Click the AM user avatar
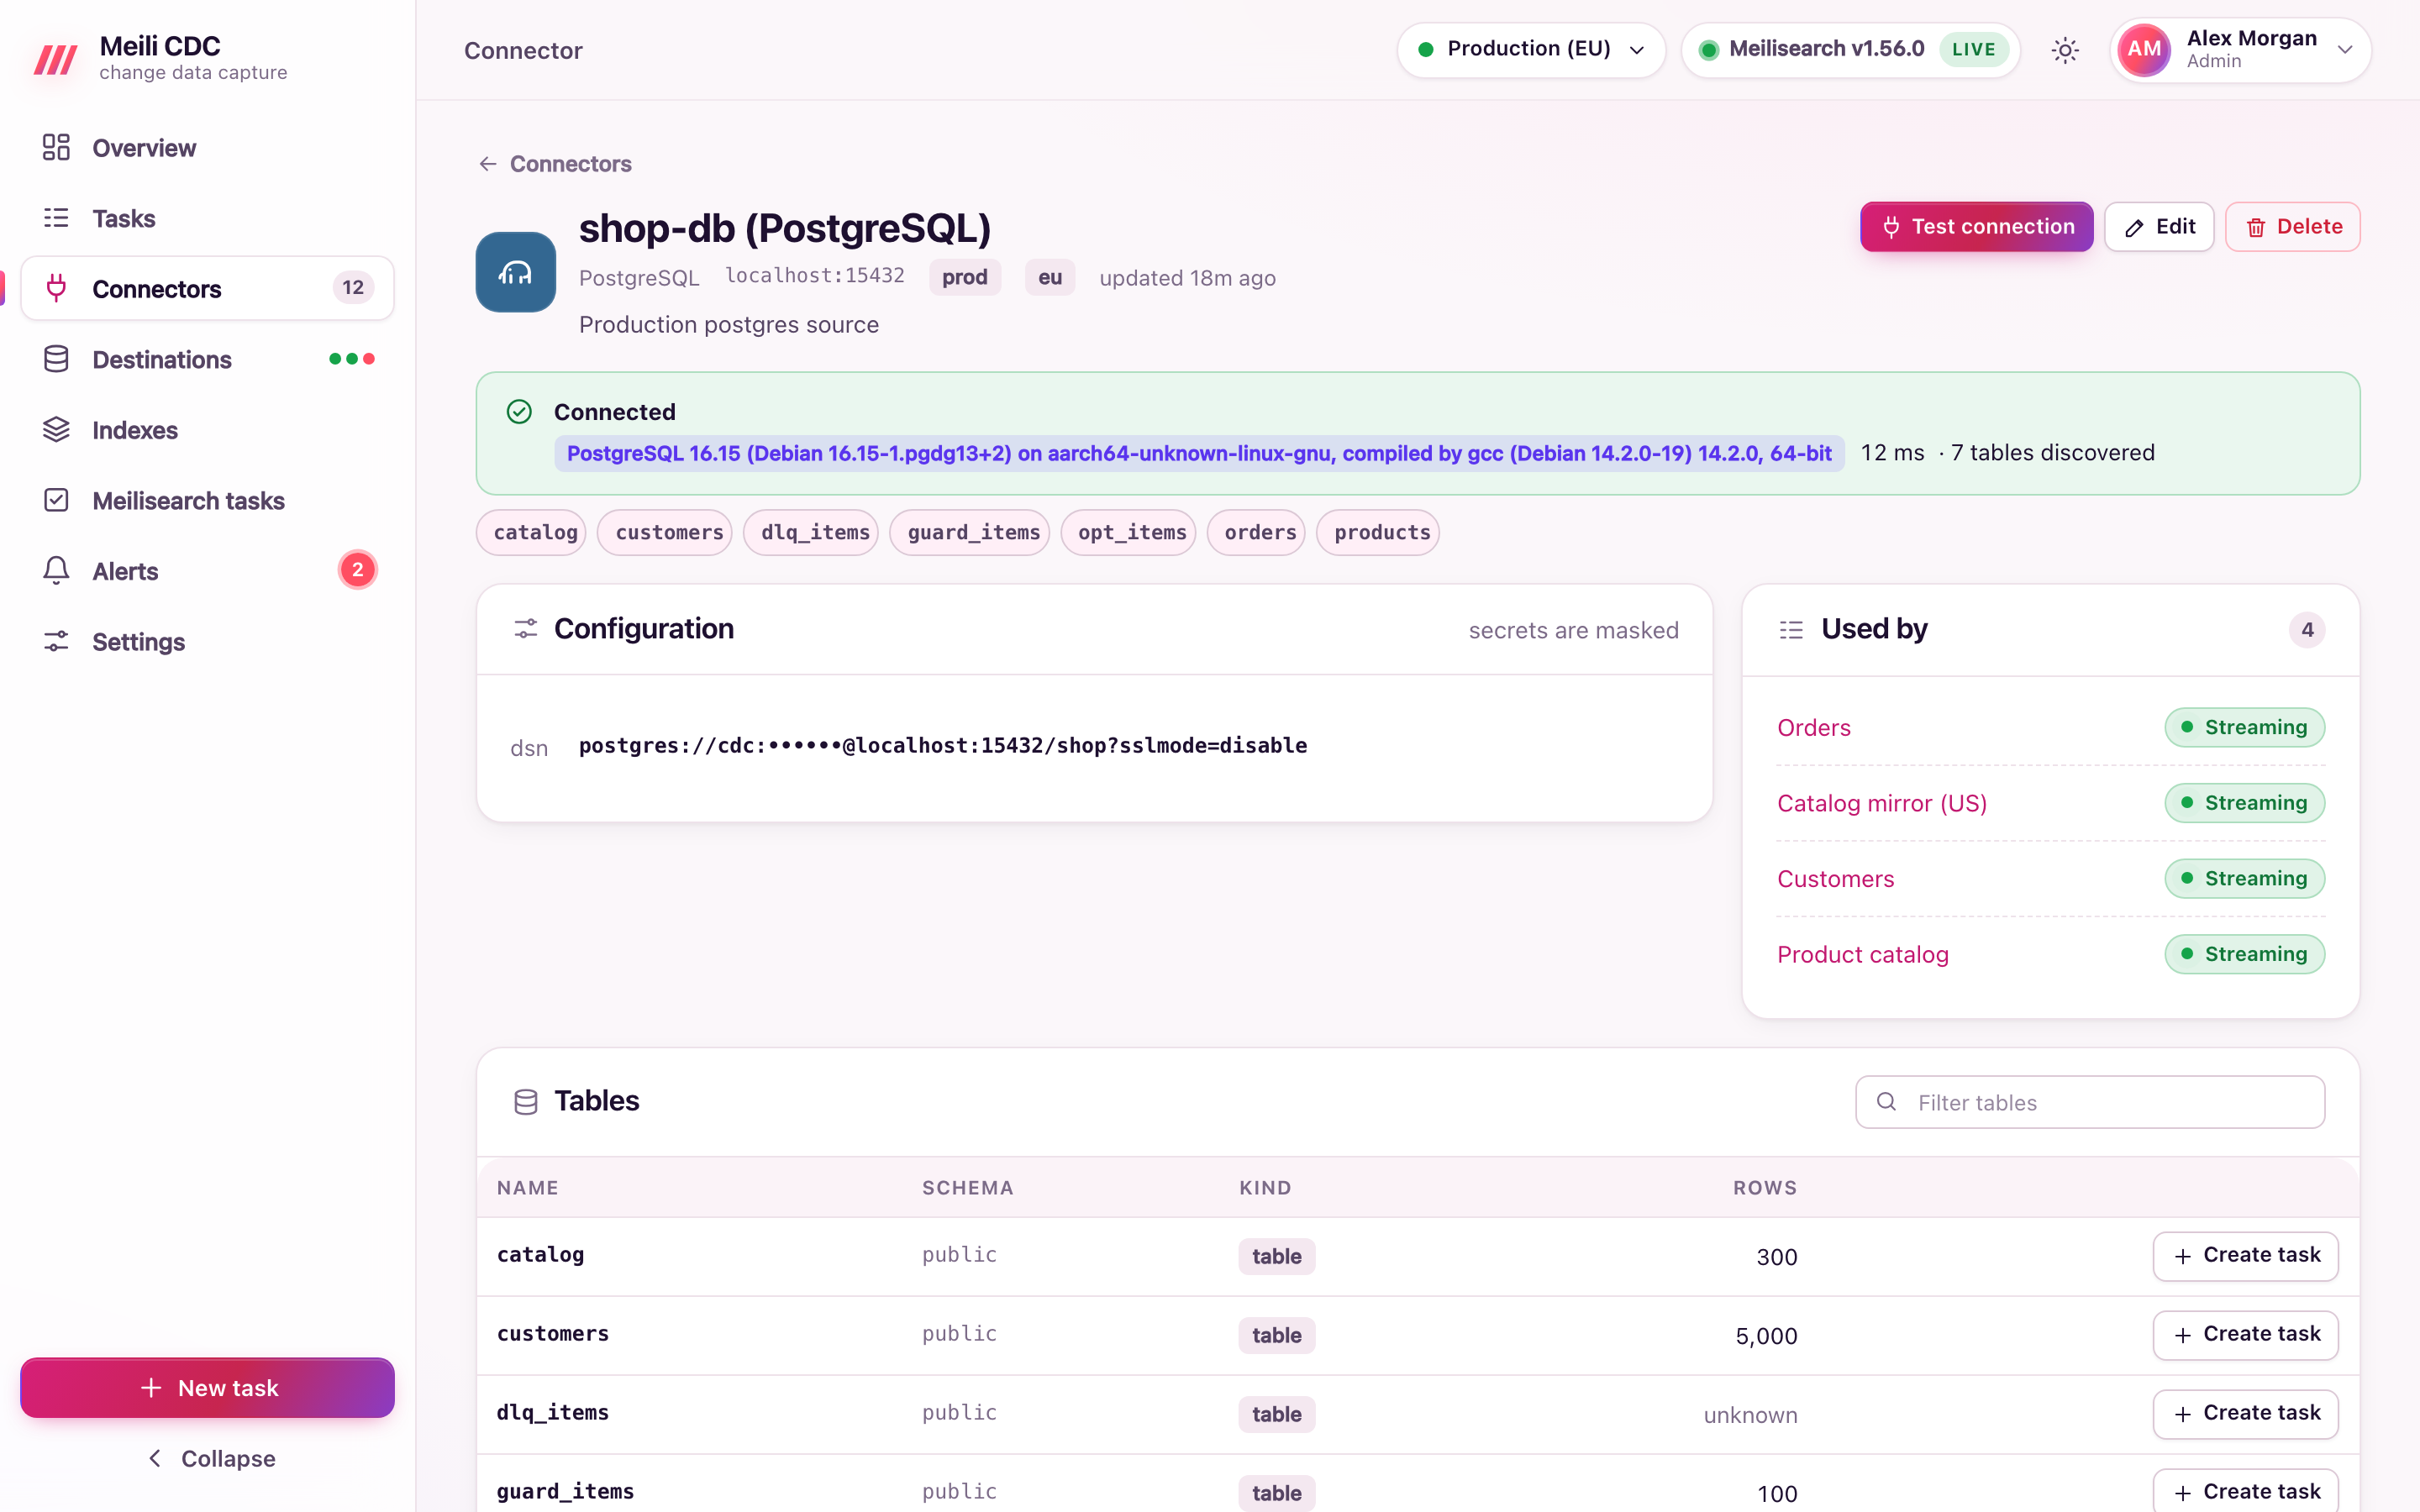2420x1512 pixels. click(2144, 50)
